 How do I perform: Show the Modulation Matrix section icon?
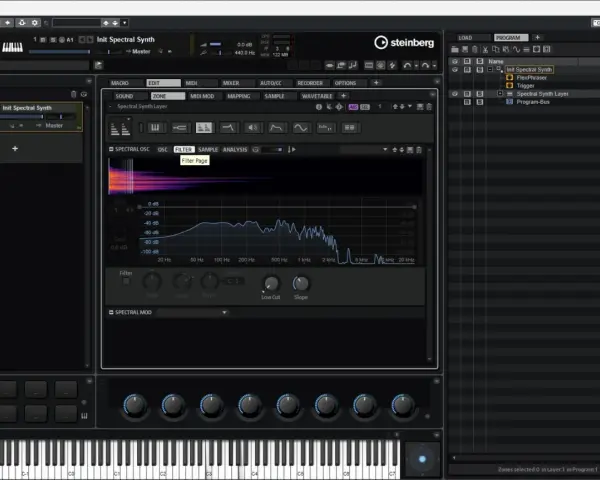click(349, 127)
